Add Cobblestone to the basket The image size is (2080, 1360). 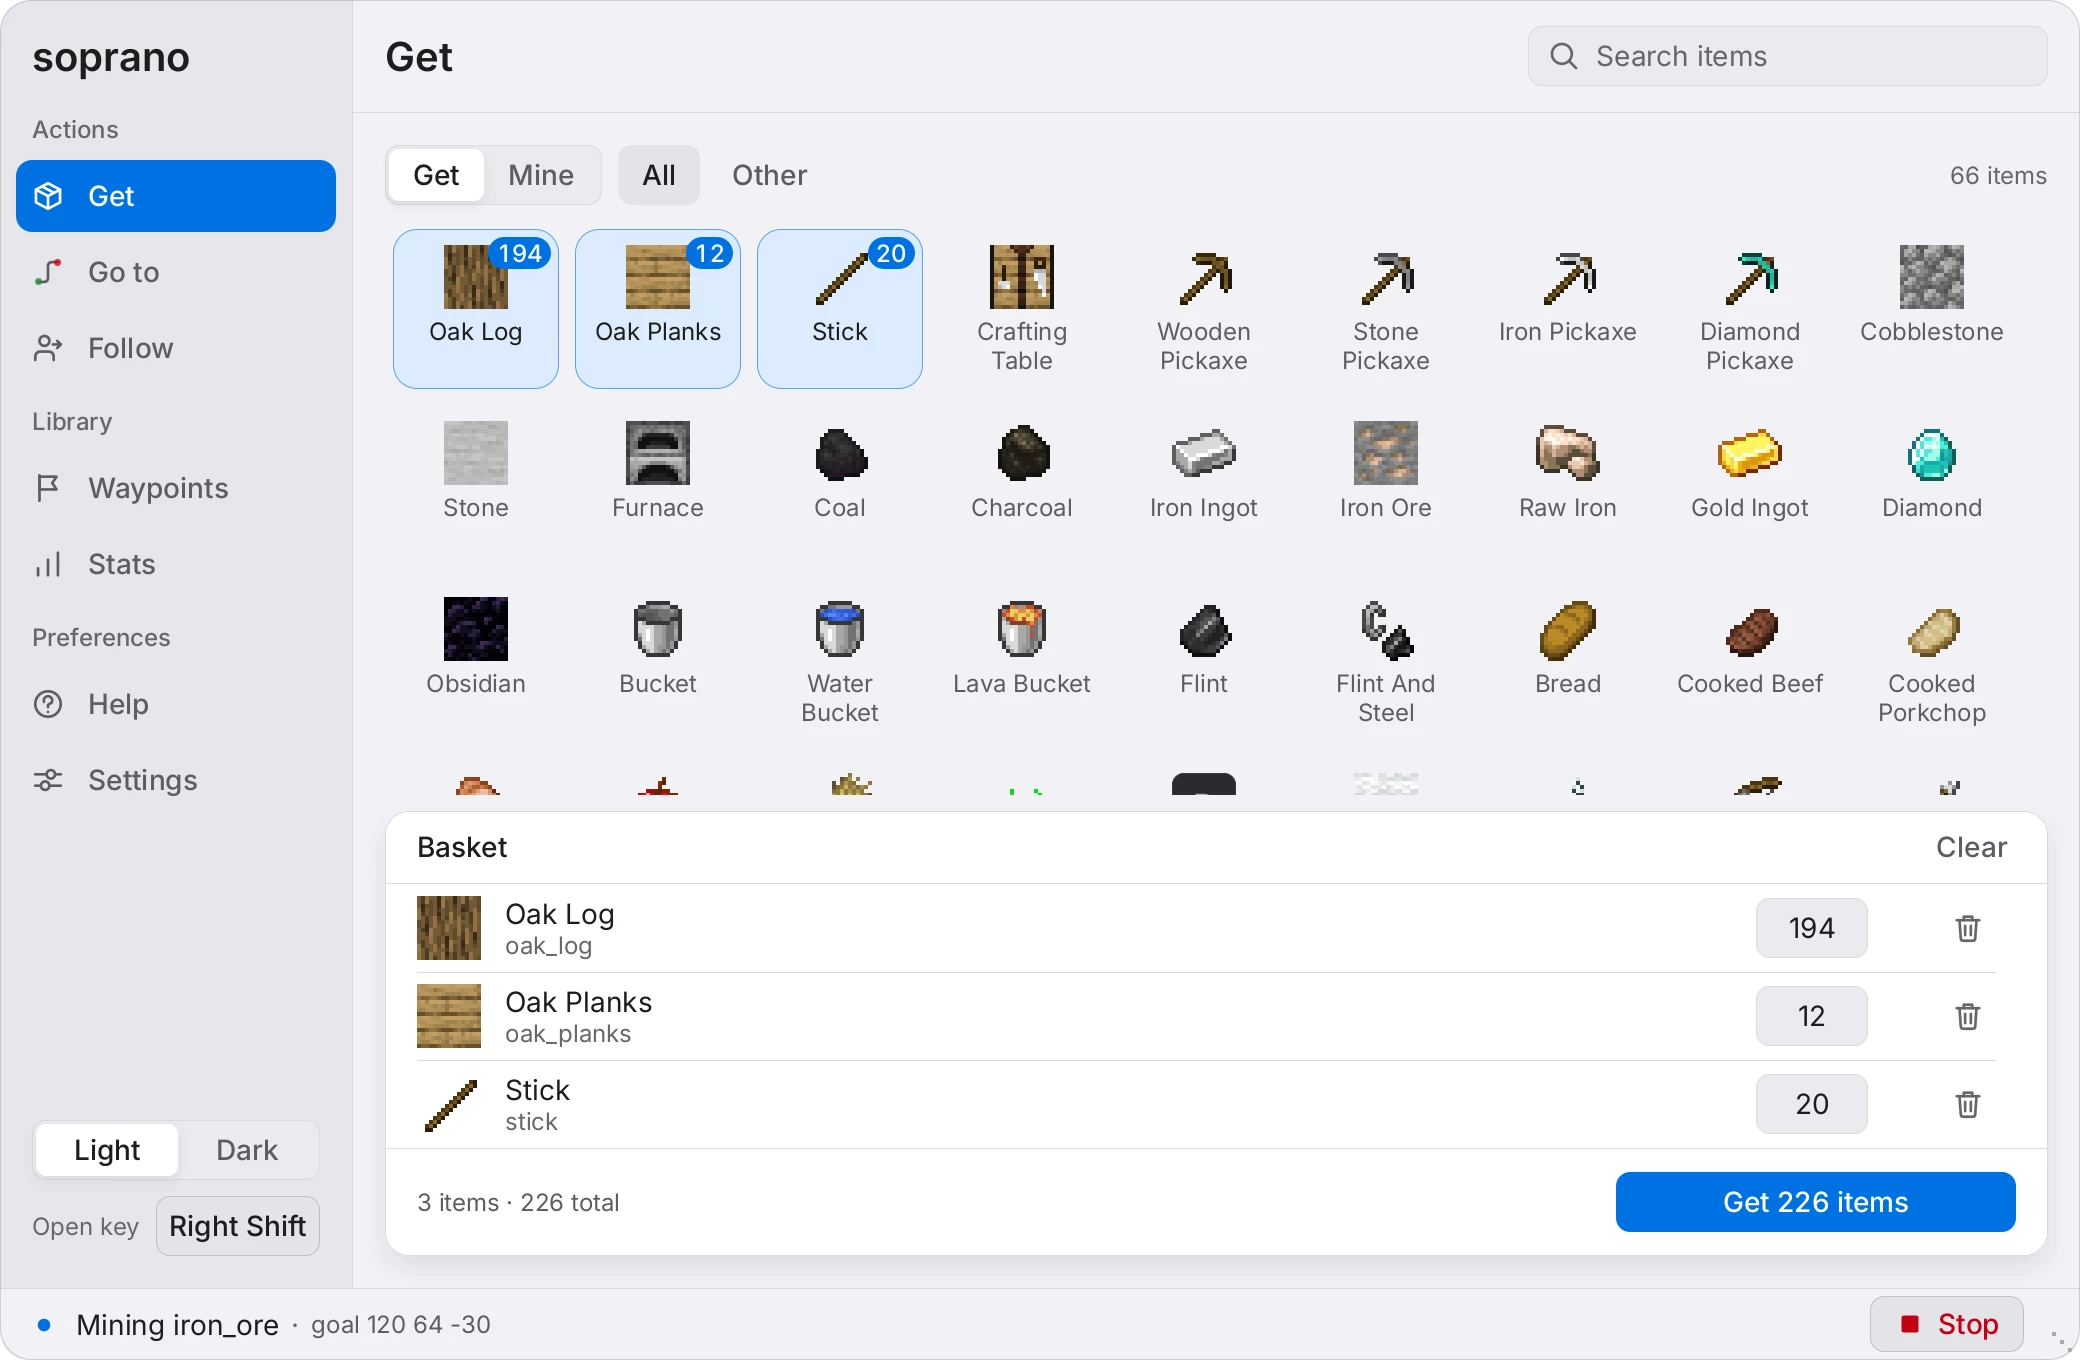[x=1931, y=309]
